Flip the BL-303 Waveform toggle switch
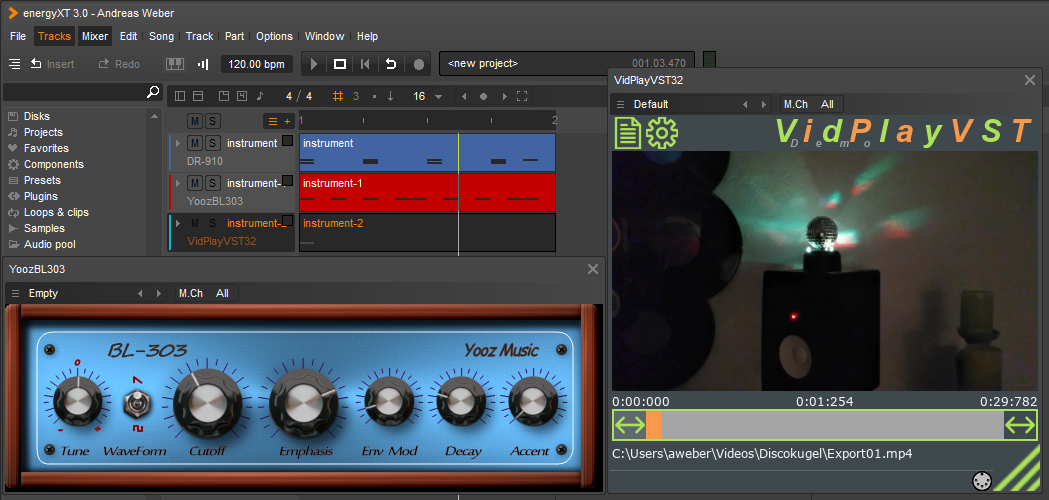1049x500 pixels. (133, 404)
